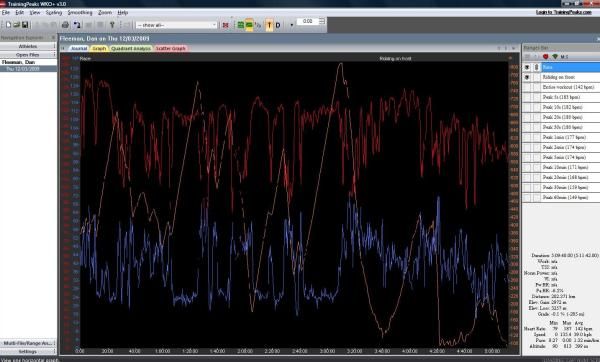Screen dimensions: 600x362
Task: Save the workout with the floppy disk icon
Action: point(25,25)
